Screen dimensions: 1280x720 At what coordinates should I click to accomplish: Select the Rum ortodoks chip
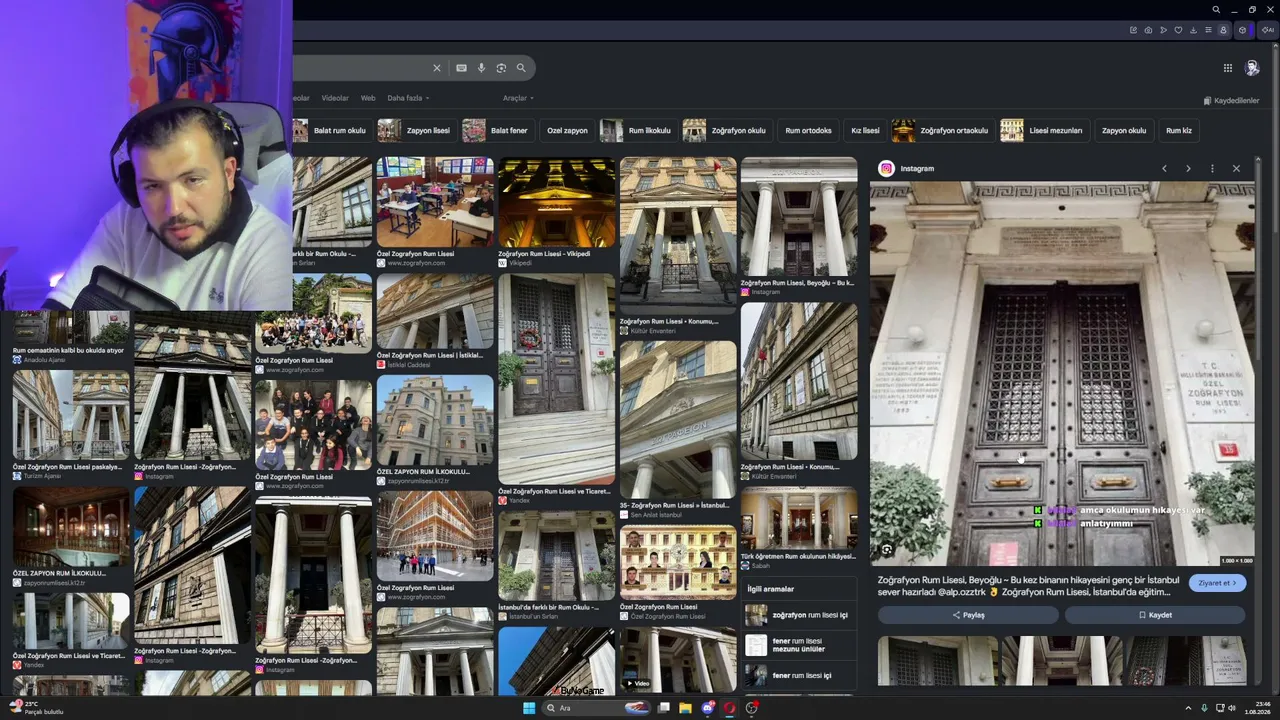click(x=808, y=131)
